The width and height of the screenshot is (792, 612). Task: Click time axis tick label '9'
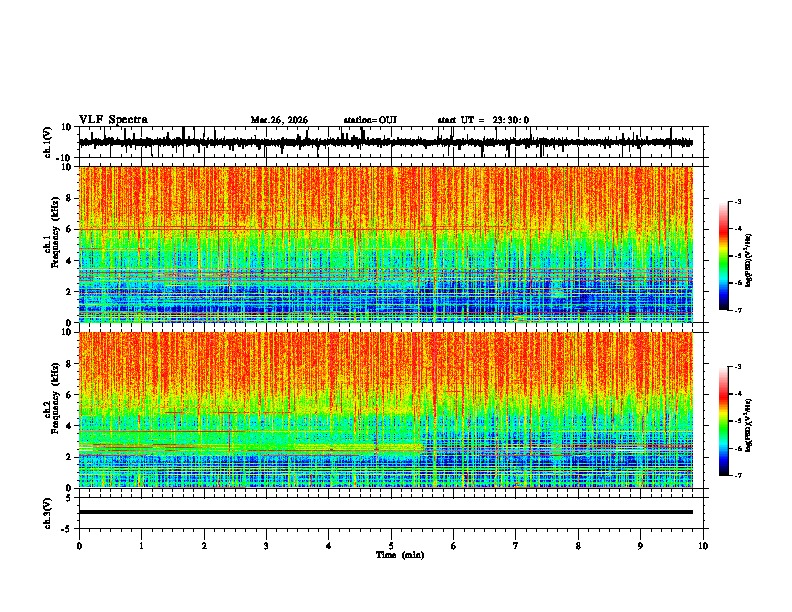pyautogui.click(x=640, y=546)
